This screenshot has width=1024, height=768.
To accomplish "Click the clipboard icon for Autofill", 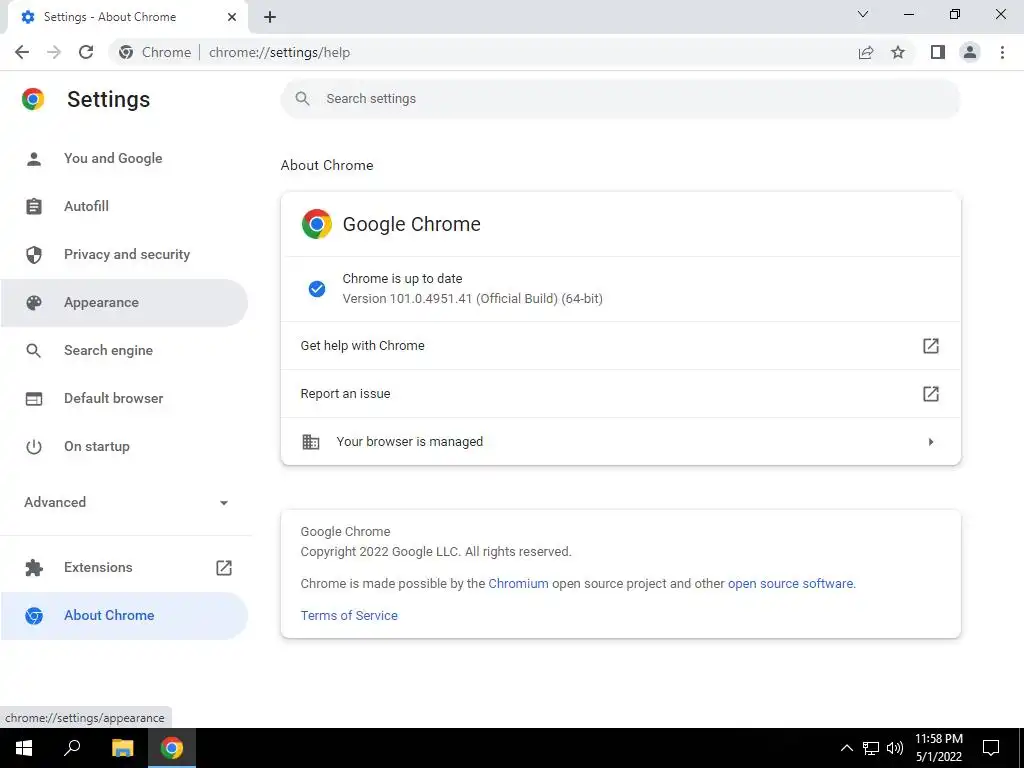I will [x=33, y=206].
